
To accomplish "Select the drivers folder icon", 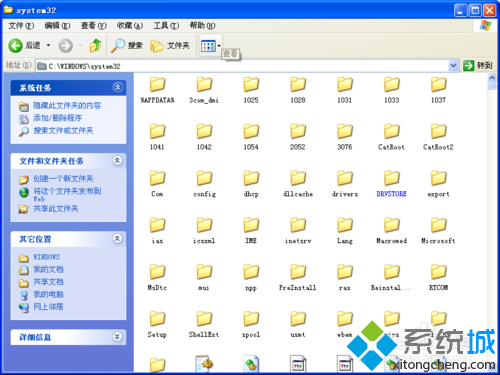I will tap(345, 178).
